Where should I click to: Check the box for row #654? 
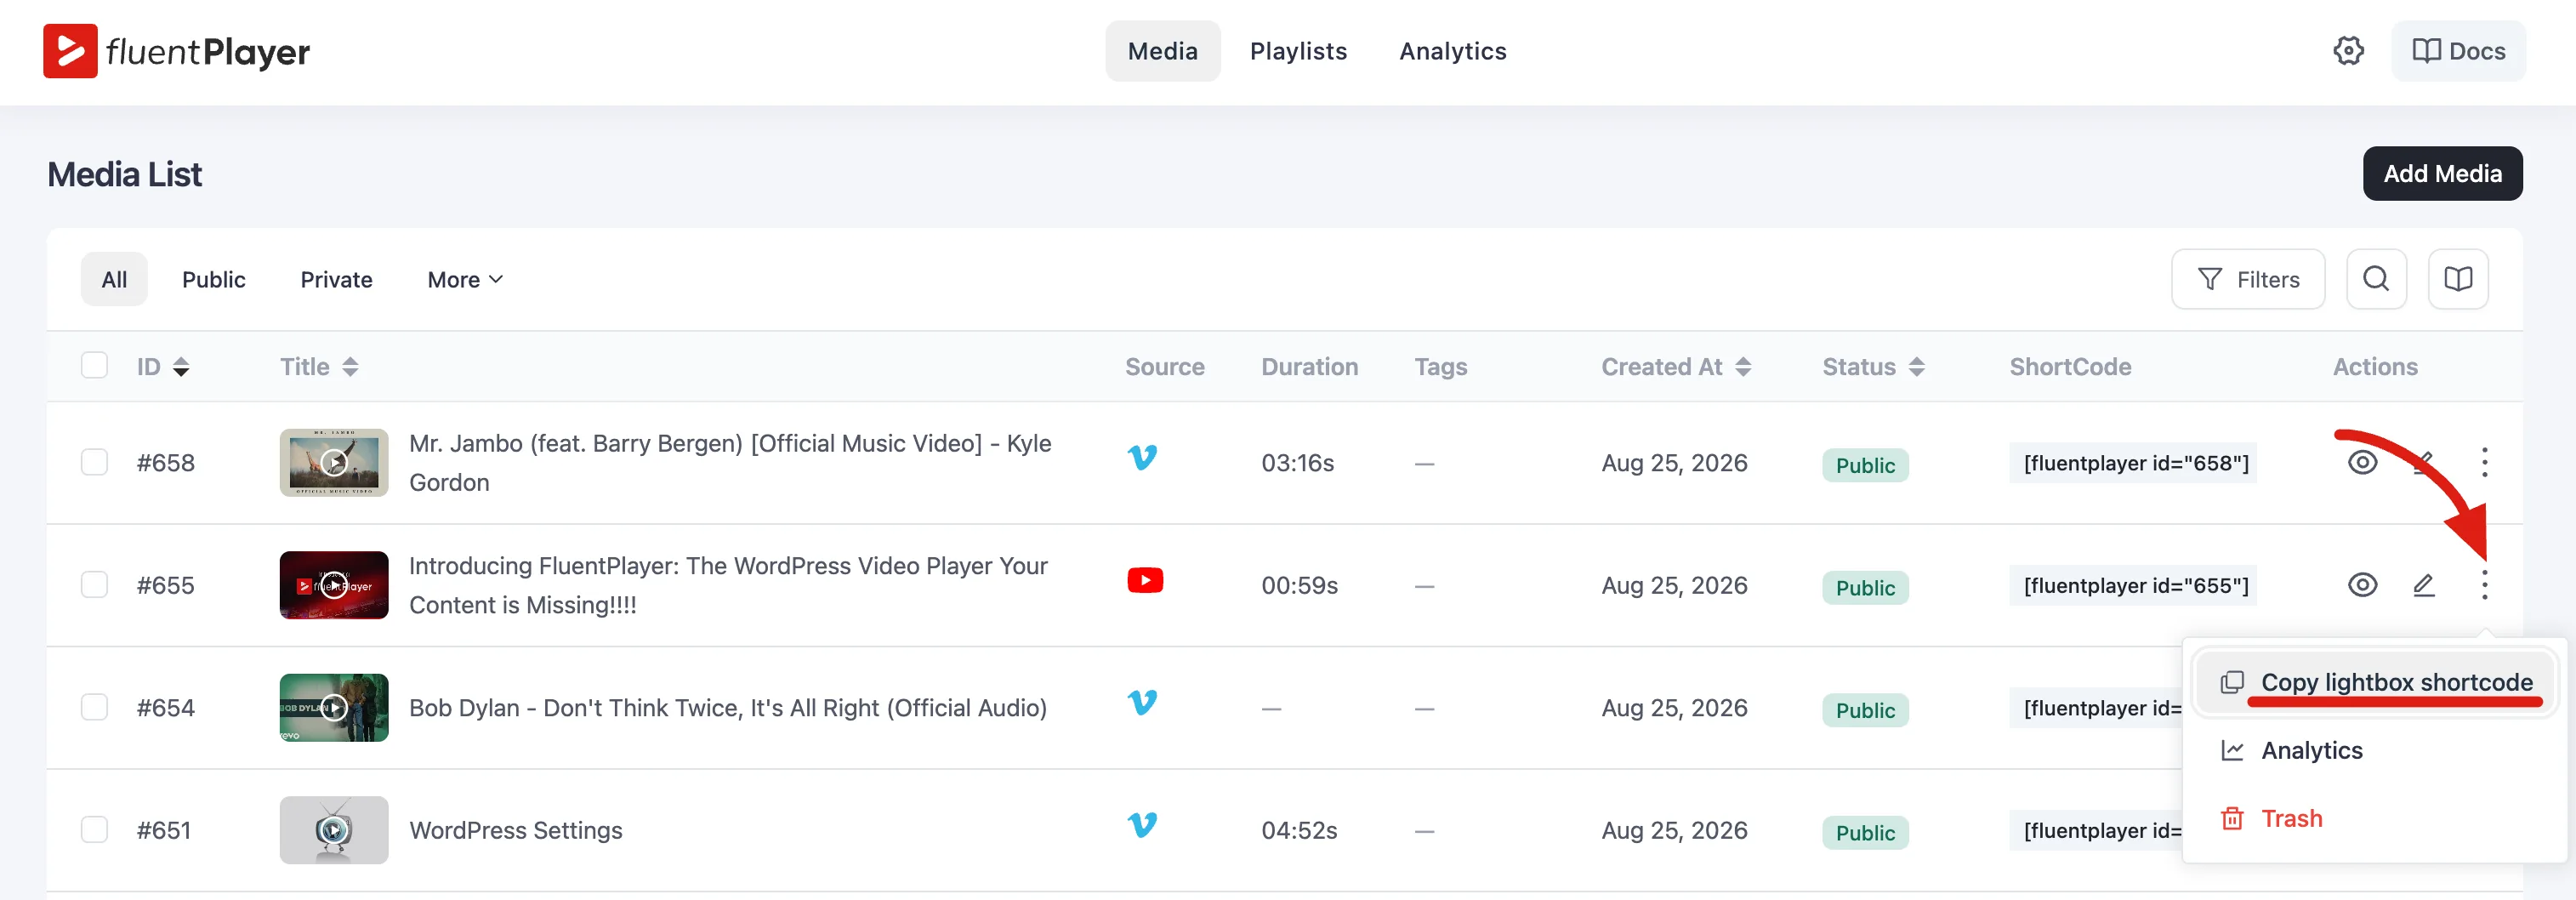coord(94,707)
